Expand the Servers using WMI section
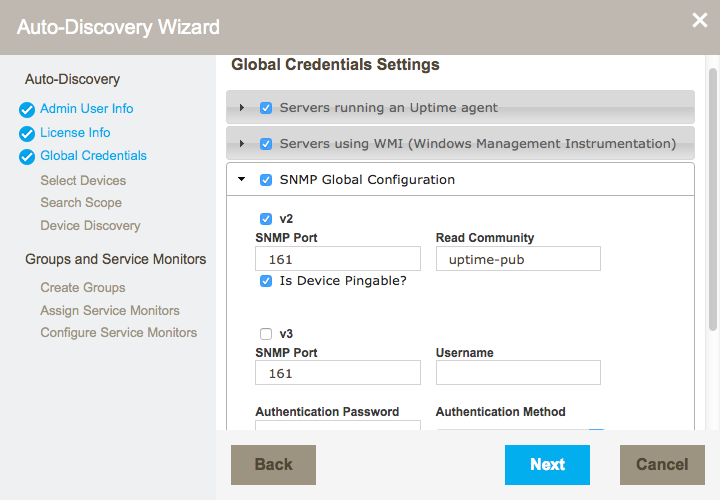The image size is (720, 500). point(242,144)
